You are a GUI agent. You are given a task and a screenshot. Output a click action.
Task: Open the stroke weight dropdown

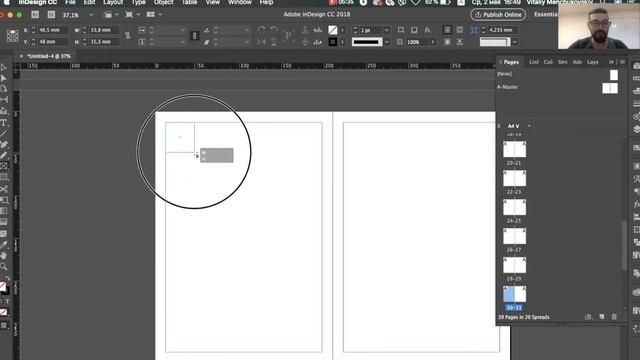click(386, 30)
